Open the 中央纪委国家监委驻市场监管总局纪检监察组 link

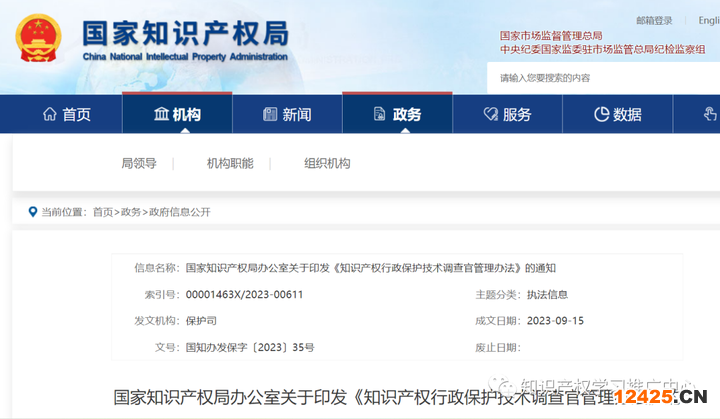point(602,48)
